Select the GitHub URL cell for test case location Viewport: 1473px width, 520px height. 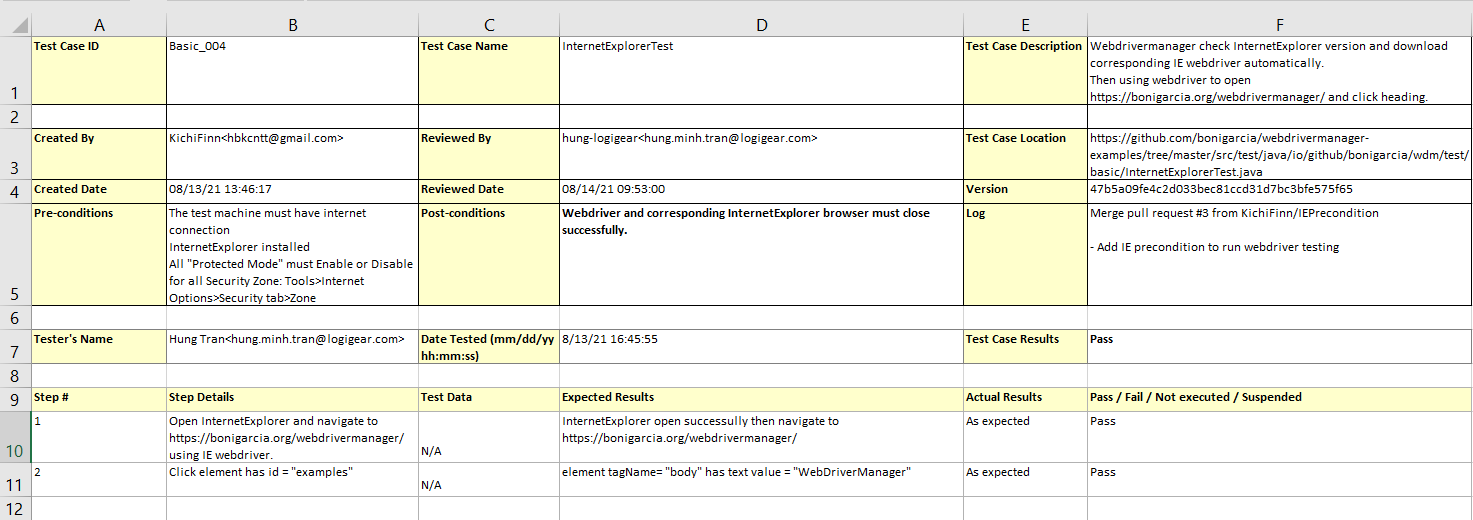coord(1279,154)
